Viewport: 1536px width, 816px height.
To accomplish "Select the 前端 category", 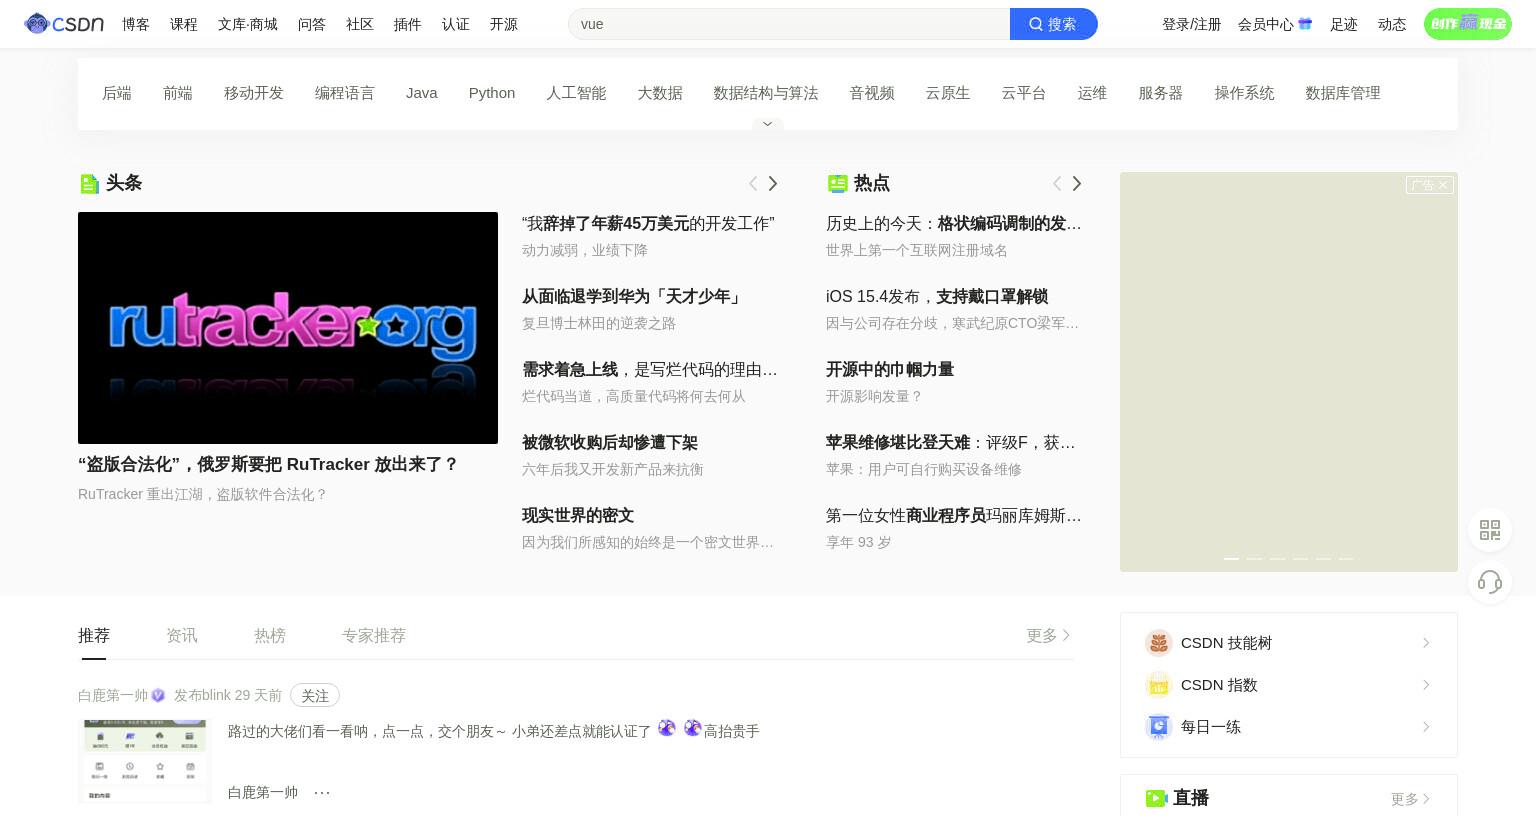I will 178,93.
